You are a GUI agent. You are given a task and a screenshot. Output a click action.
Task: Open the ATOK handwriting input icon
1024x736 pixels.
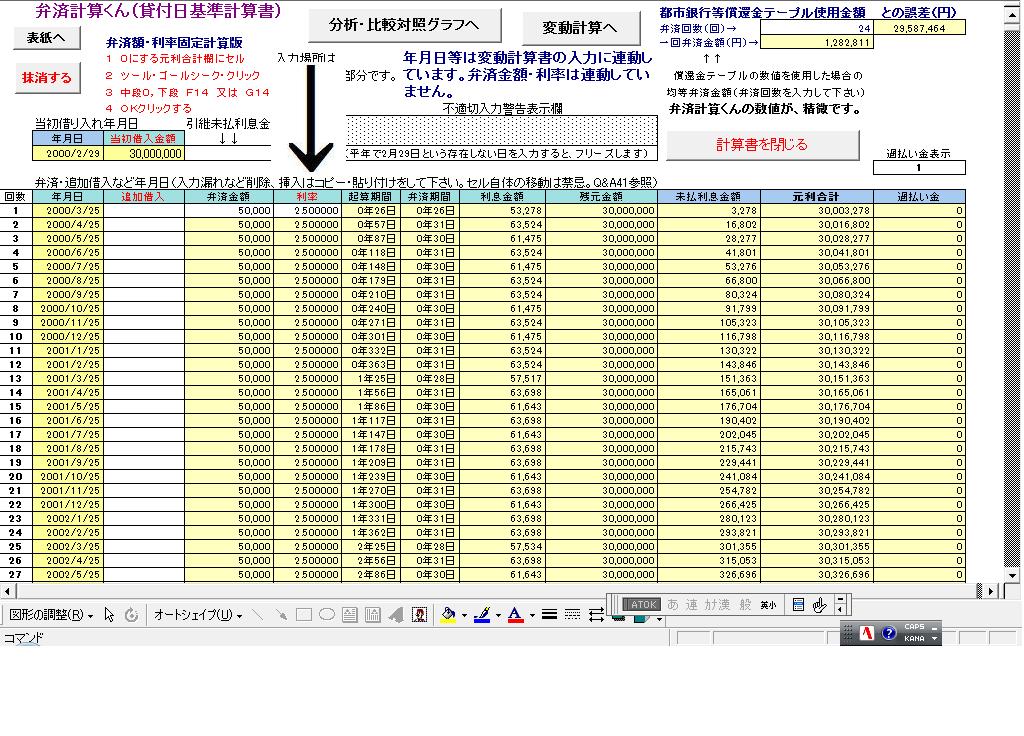(820, 605)
